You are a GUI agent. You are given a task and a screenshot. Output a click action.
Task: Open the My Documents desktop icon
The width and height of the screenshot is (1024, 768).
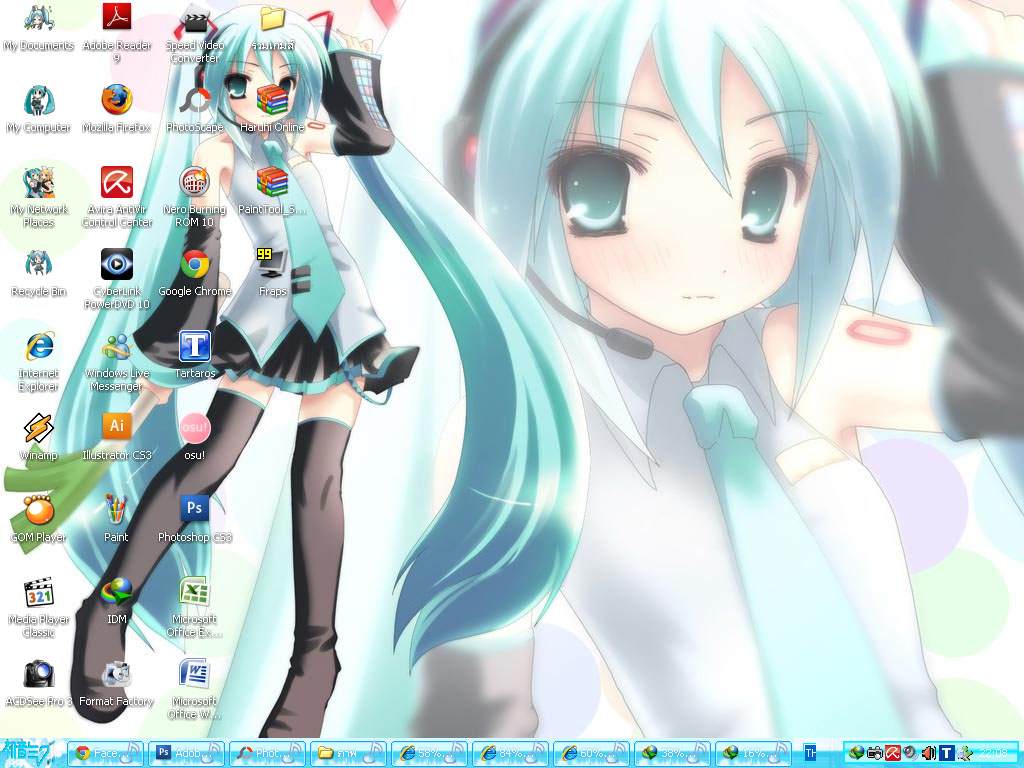click(x=39, y=27)
